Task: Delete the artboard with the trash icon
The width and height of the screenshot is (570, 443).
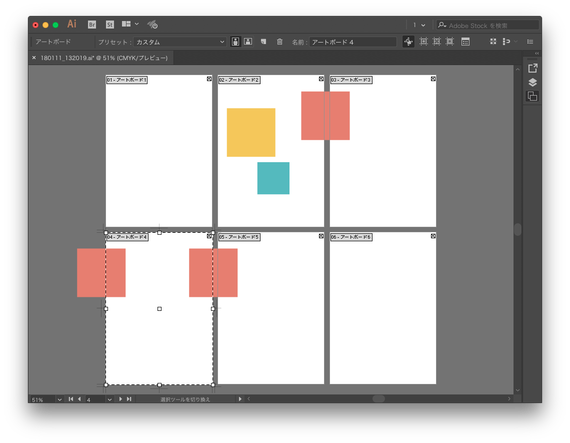Action: [279, 42]
